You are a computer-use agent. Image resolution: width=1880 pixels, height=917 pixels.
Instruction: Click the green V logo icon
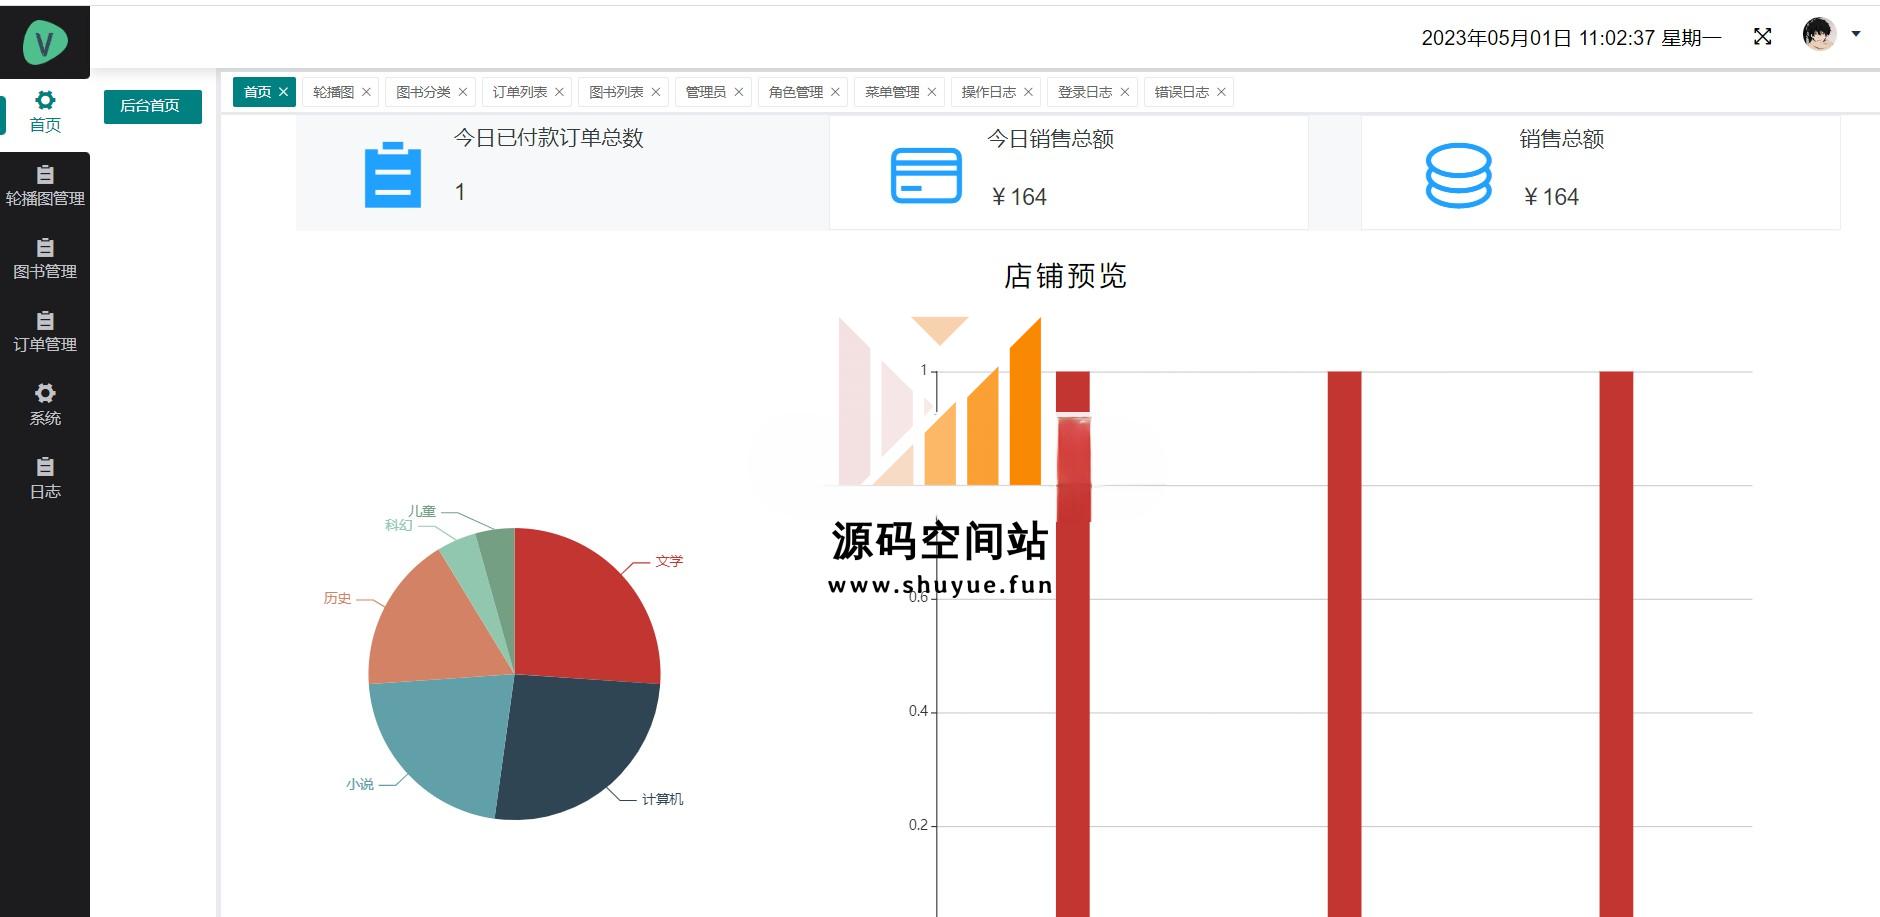[x=45, y=42]
